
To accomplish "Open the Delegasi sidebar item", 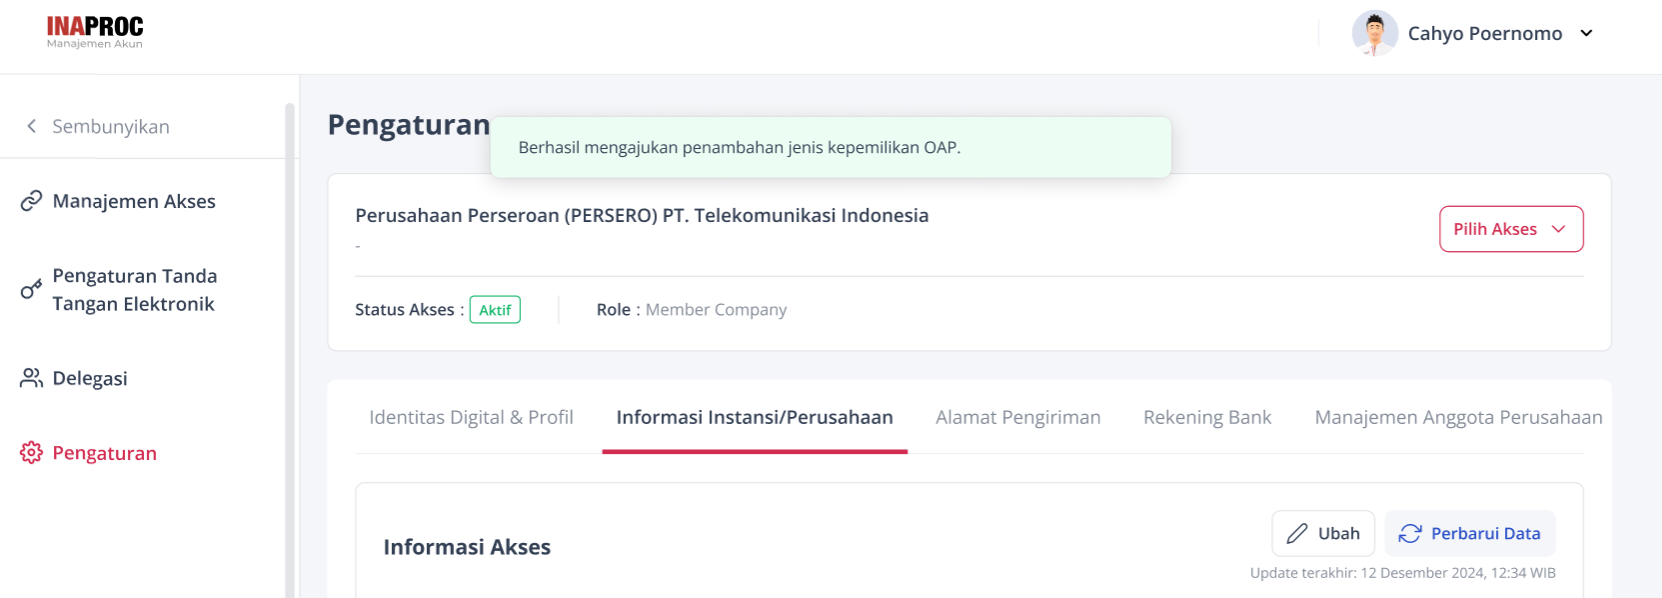I will click(x=90, y=378).
